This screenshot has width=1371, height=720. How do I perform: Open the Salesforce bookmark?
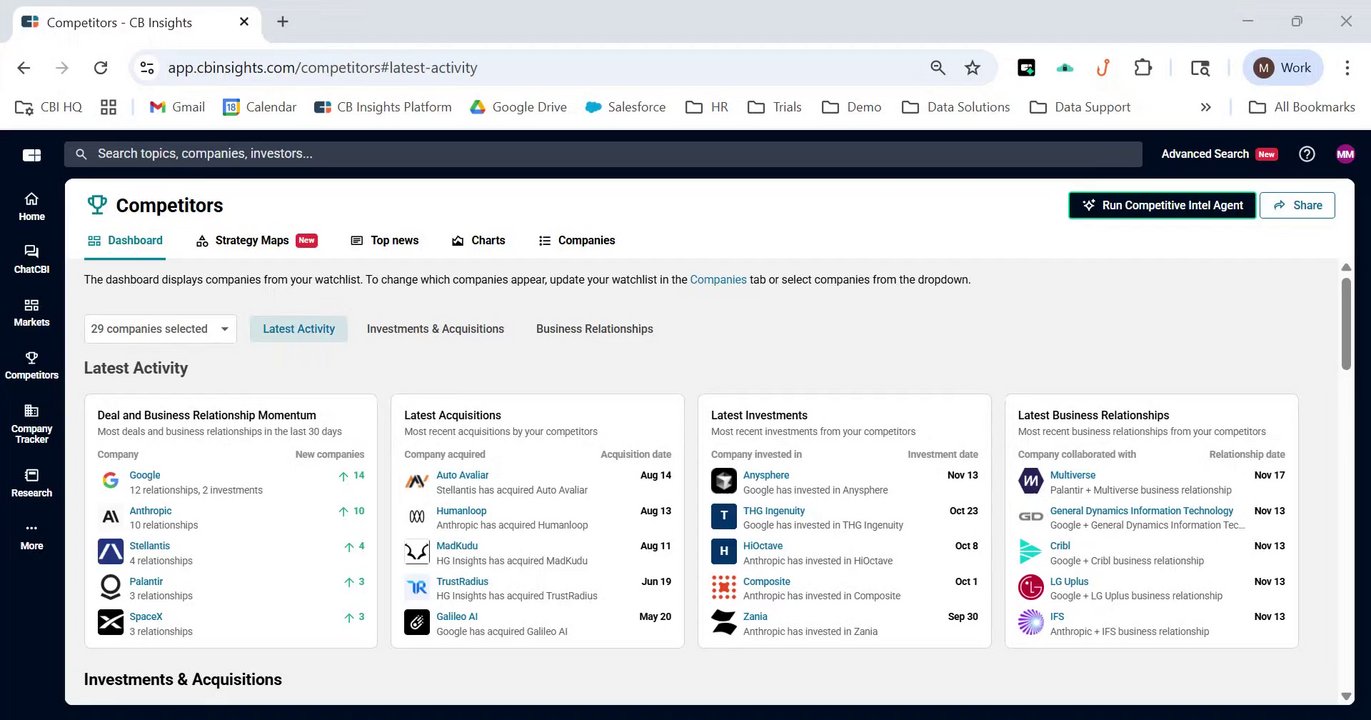626,107
